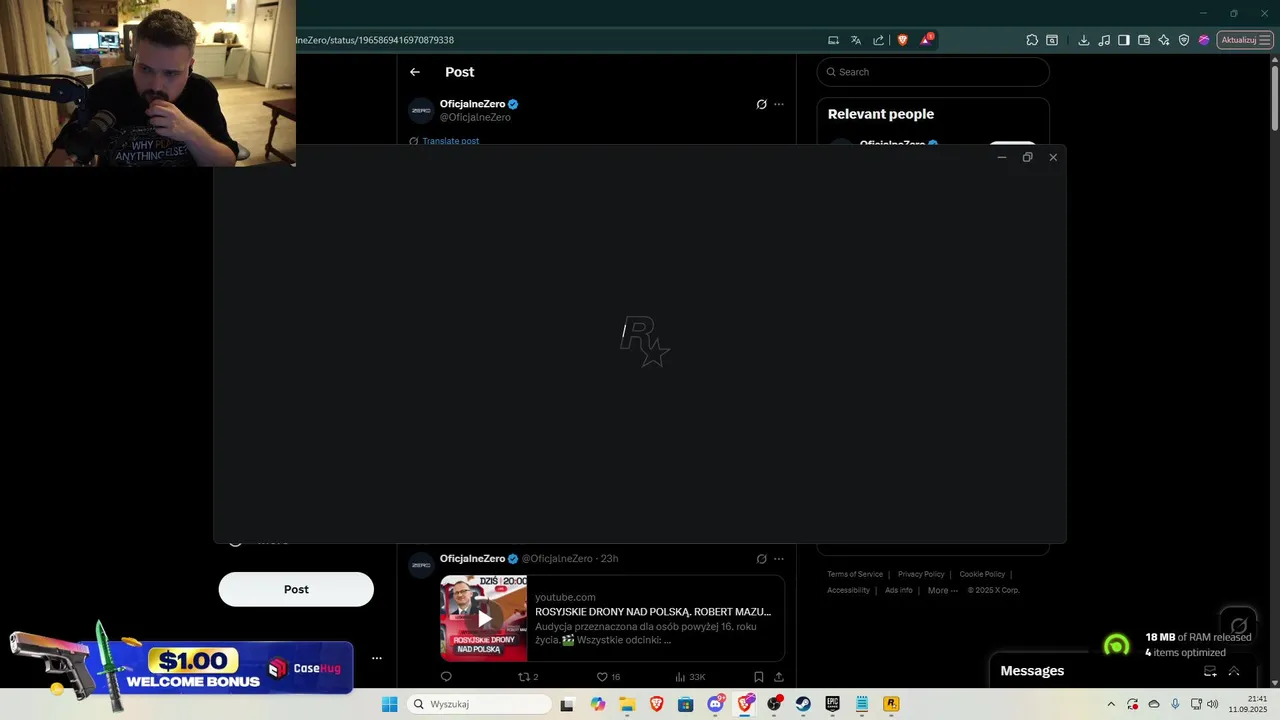Screen dimensions: 1280x720
Task: Open Grok icon on top OficjalneZero post
Action: click(761, 104)
